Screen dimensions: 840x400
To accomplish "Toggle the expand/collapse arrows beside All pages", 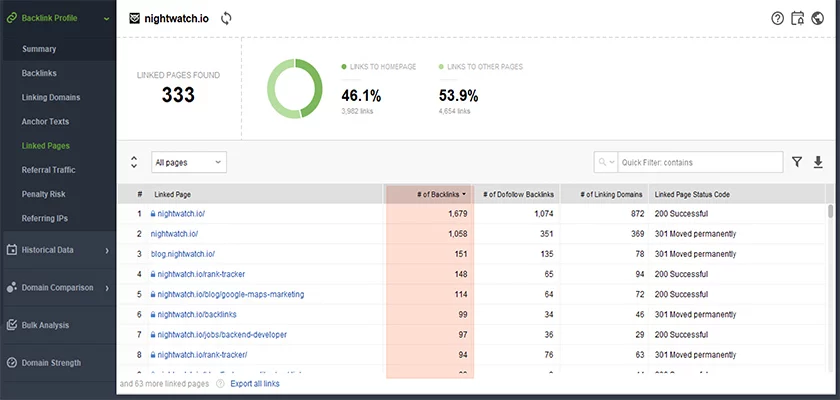I will (x=134, y=162).
